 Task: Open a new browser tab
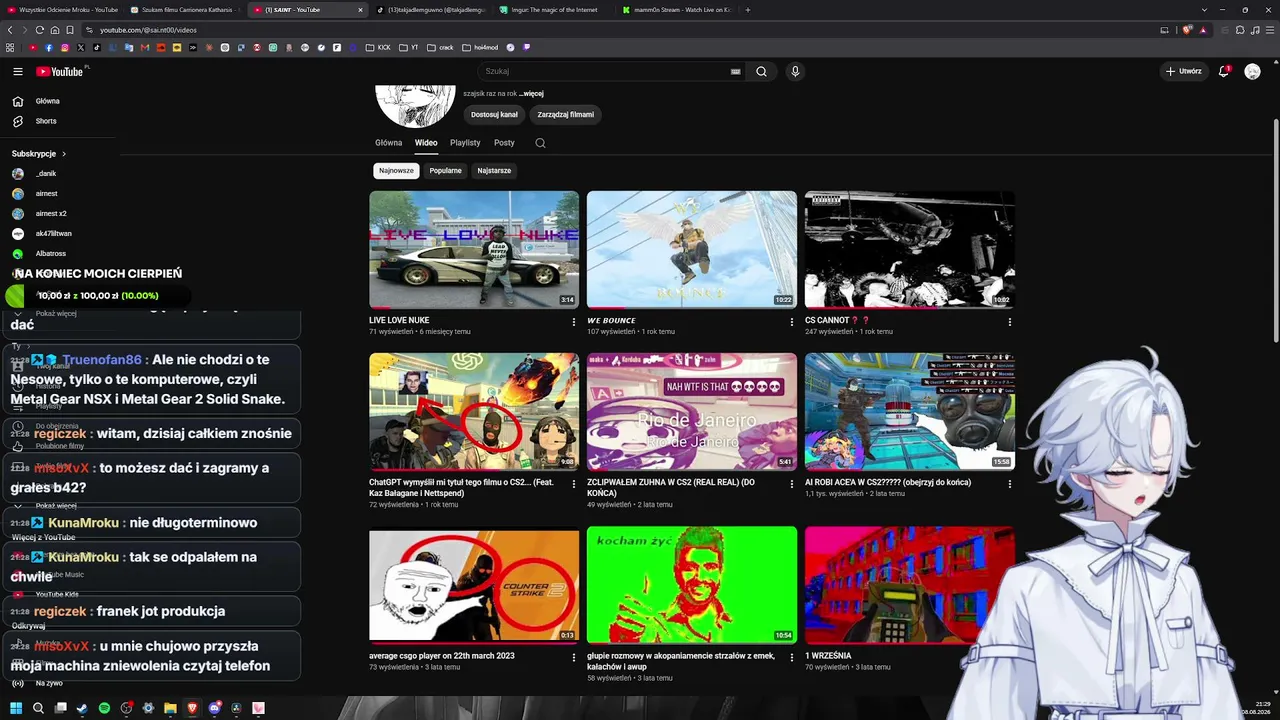tap(748, 10)
